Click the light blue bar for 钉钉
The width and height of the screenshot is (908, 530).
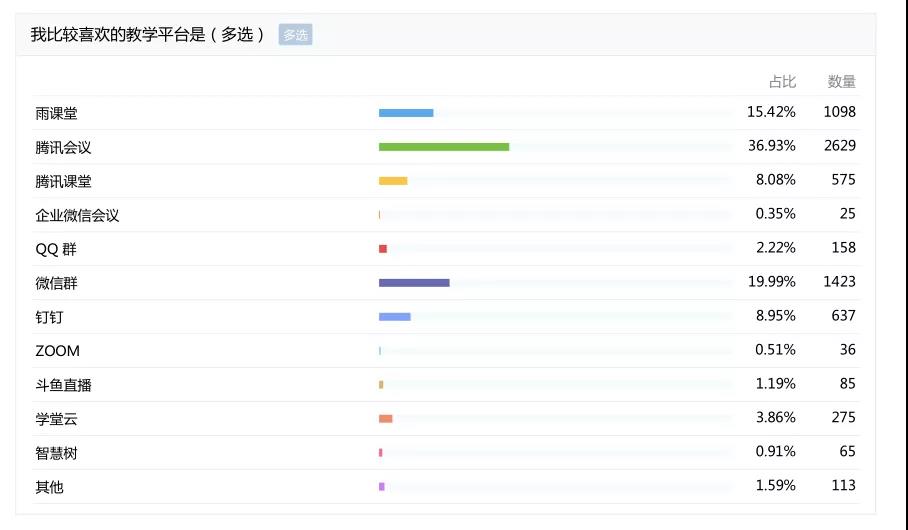(395, 317)
